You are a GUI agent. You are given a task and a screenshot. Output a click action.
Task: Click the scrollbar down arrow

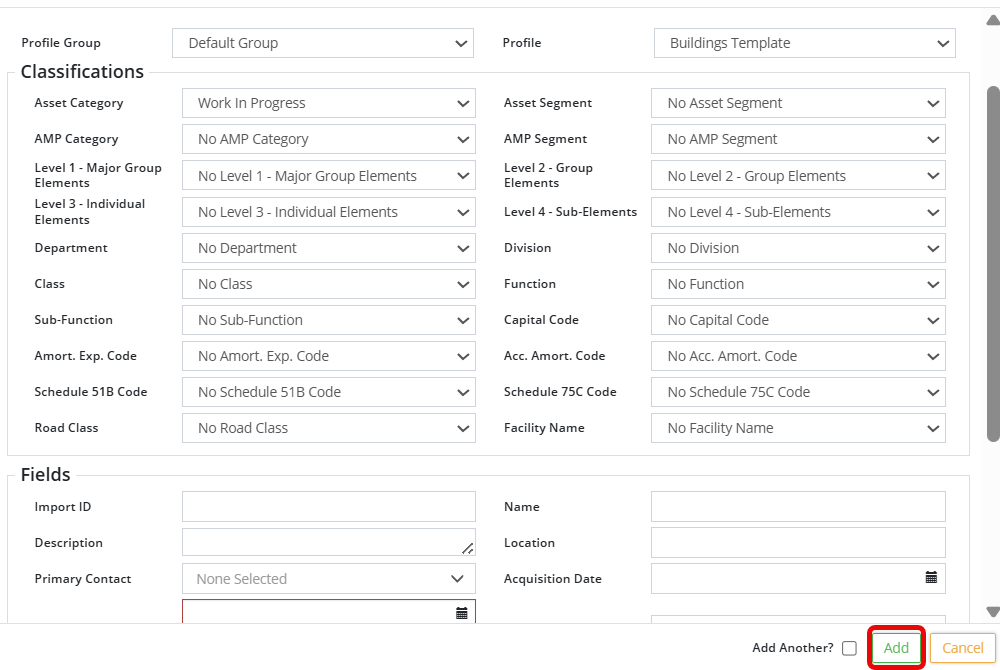(x=992, y=611)
